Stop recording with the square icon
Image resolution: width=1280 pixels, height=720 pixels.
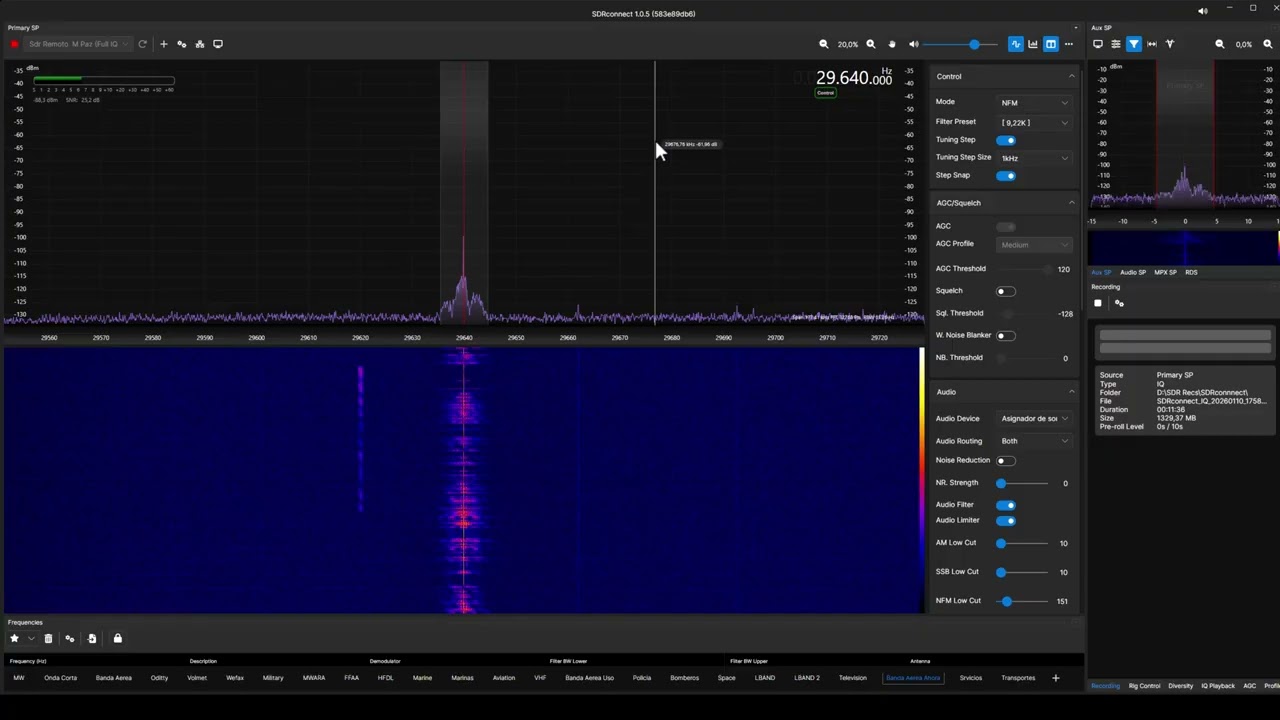1098,303
